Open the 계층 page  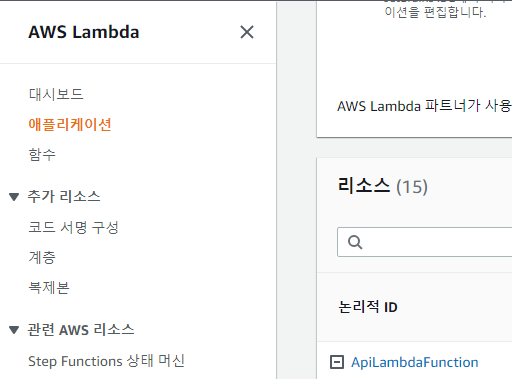(x=42, y=257)
